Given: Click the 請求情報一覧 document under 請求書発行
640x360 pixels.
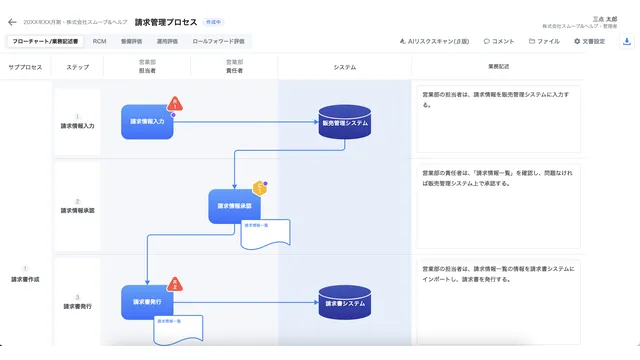Looking at the screenshot, I should (178, 330).
